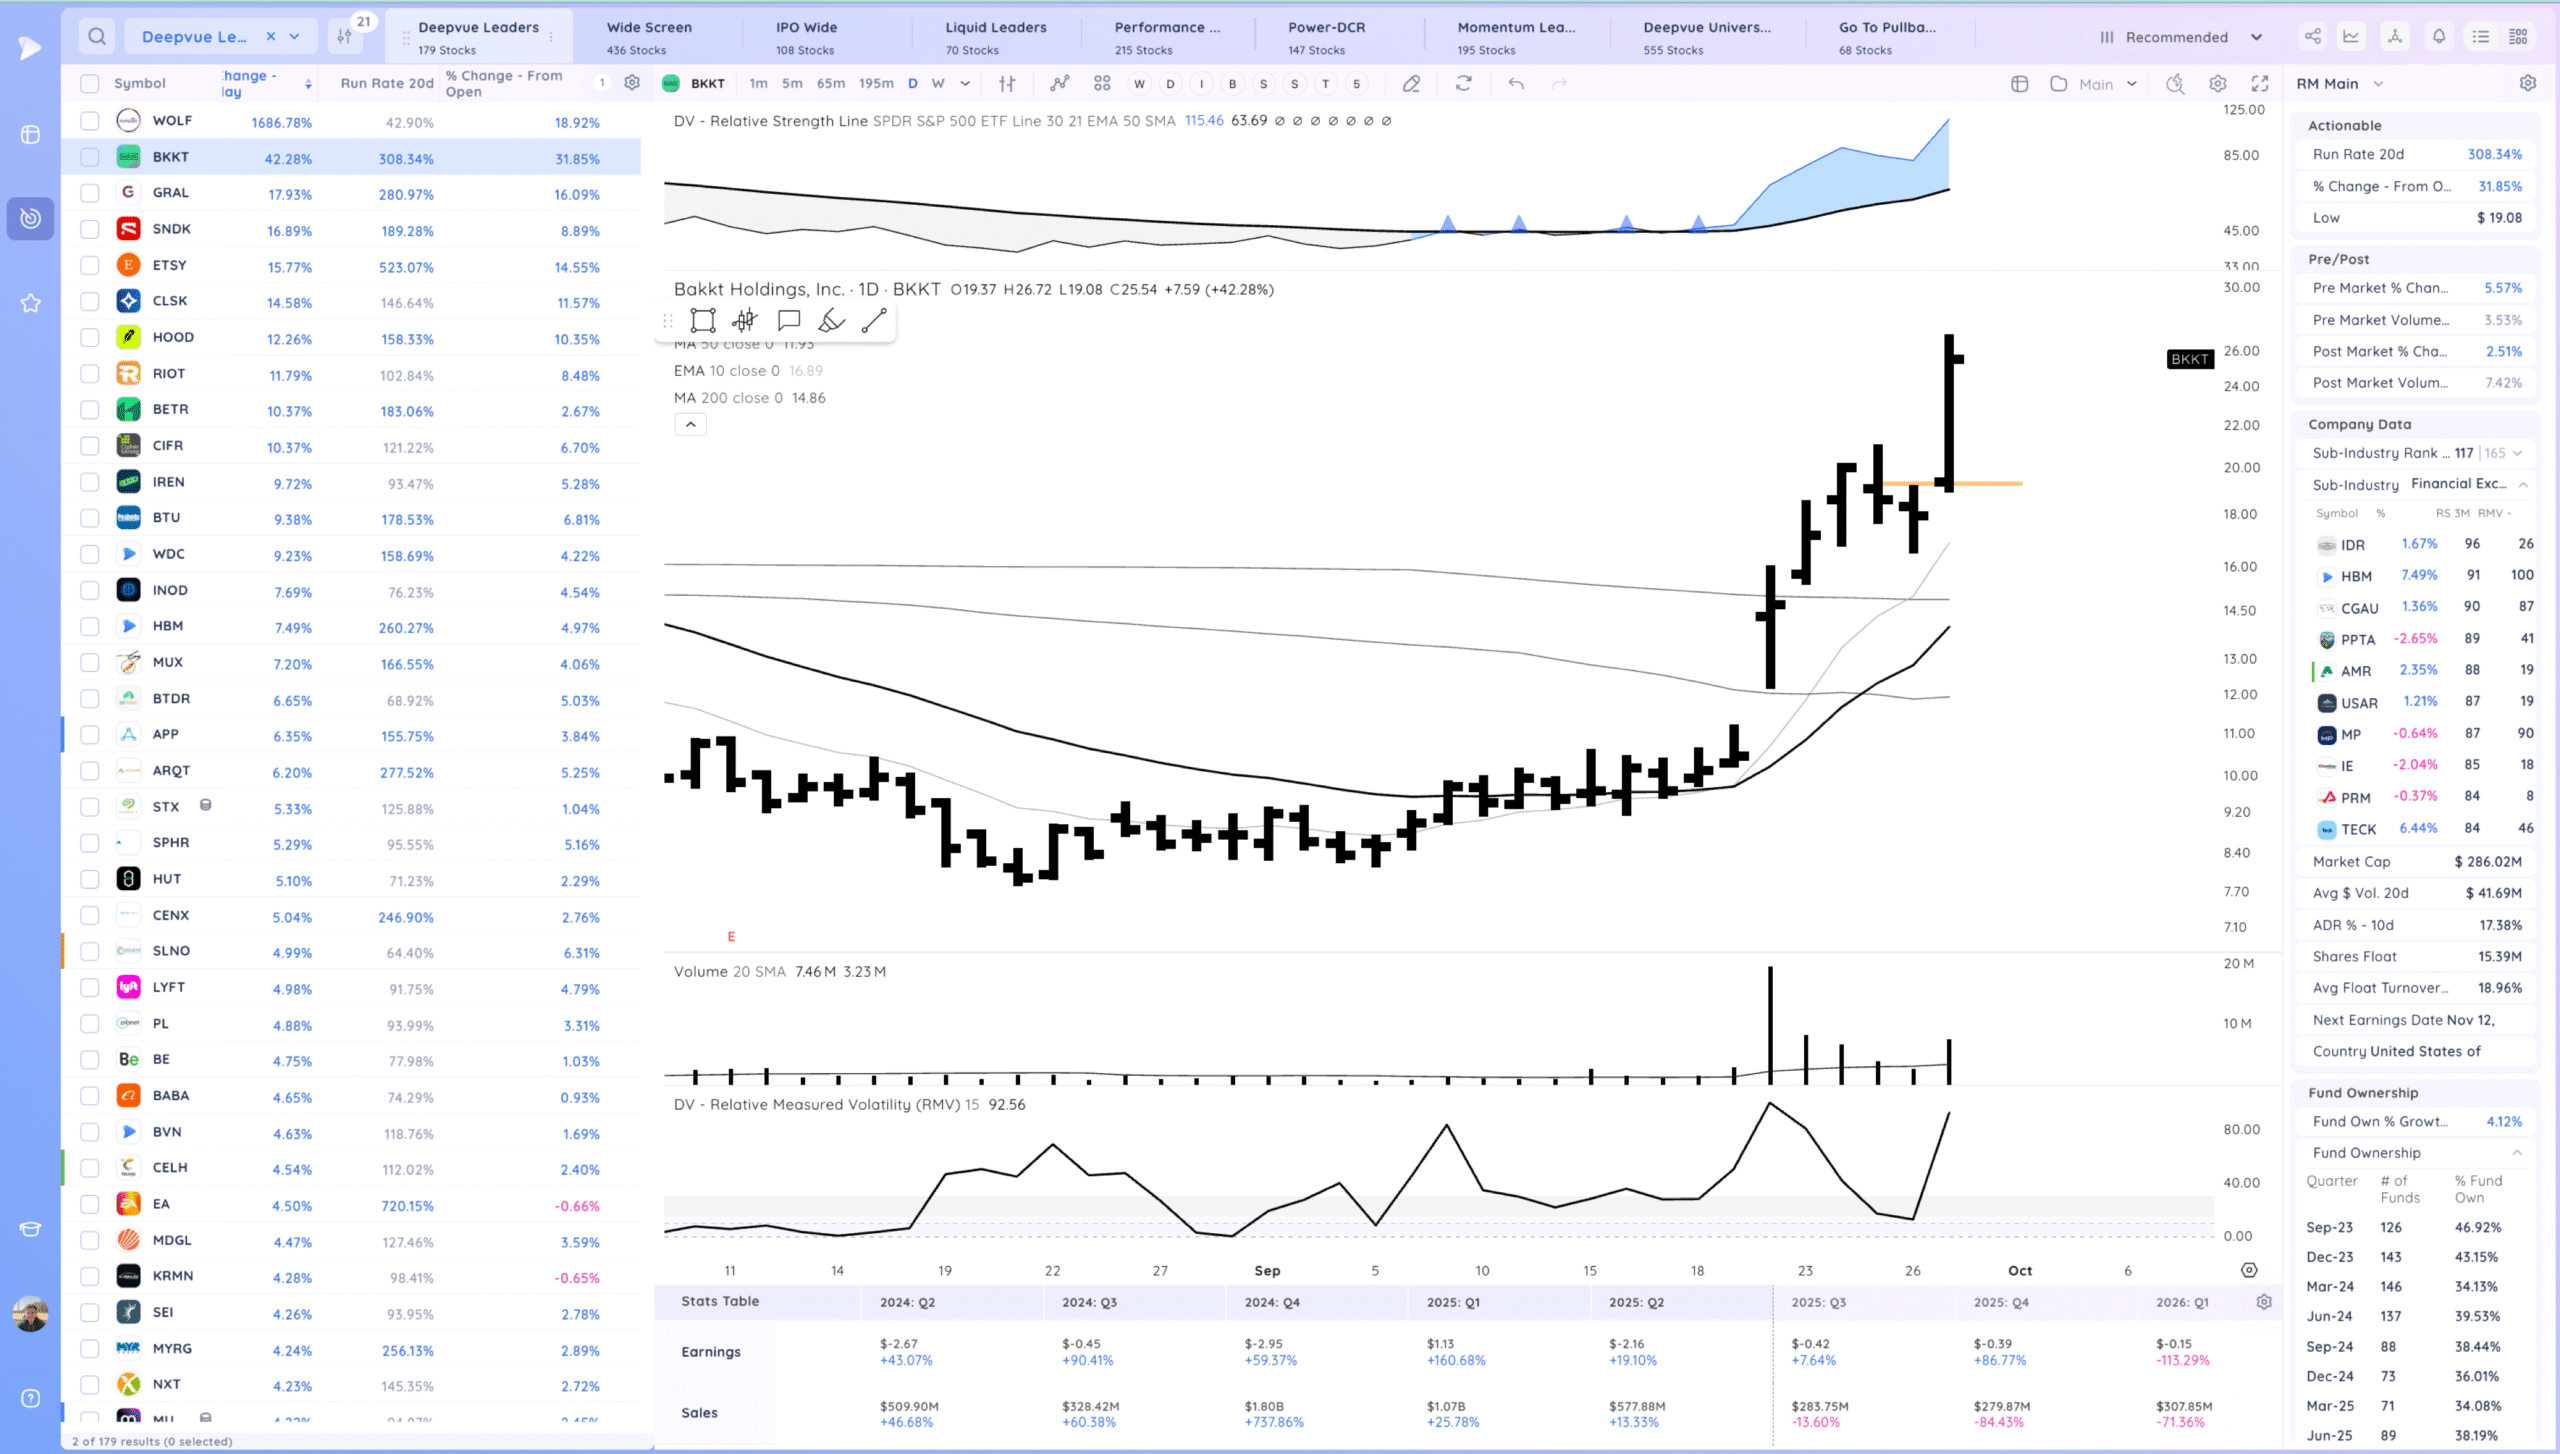Open the favorites star in left sidebar
This screenshot has width=2560, height=1454.
coord(30,303)
